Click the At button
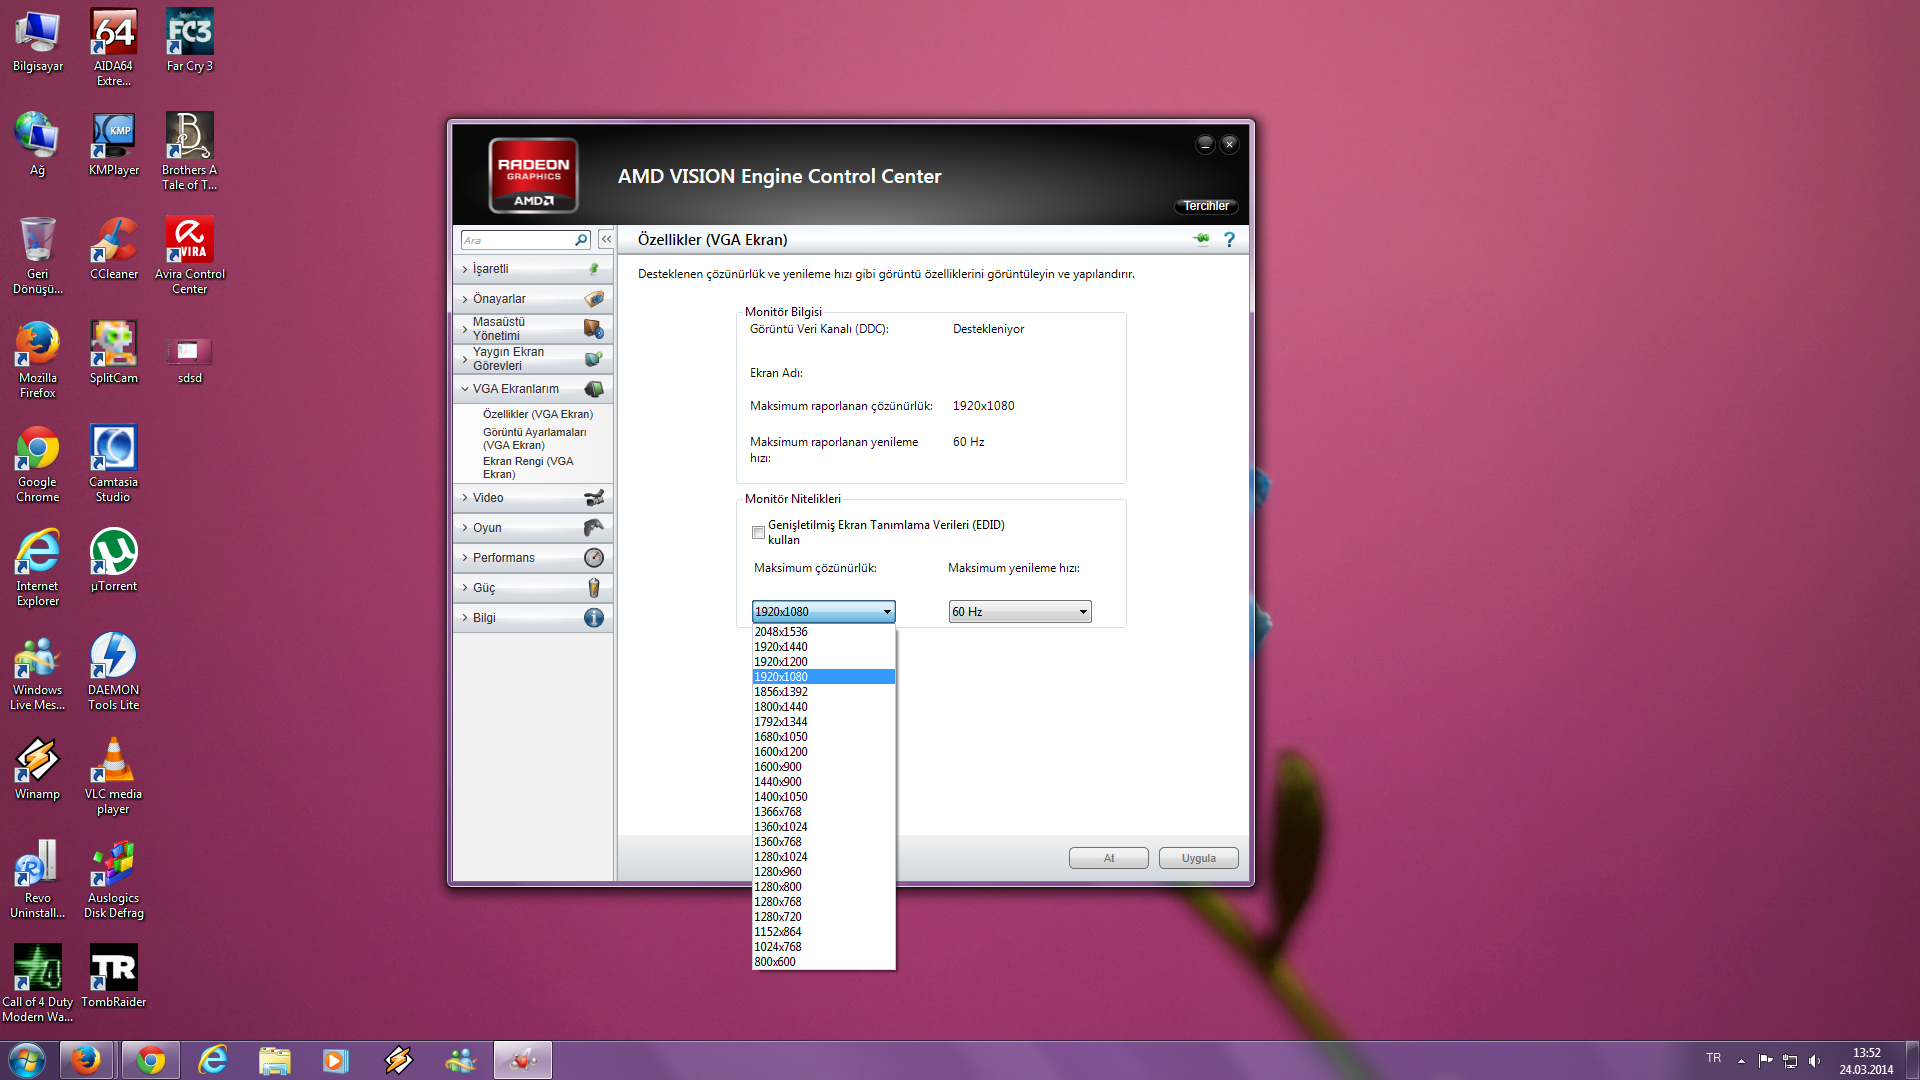Image resolution: width=1920 pixels, height=1080 pixels. (1108, 858)
